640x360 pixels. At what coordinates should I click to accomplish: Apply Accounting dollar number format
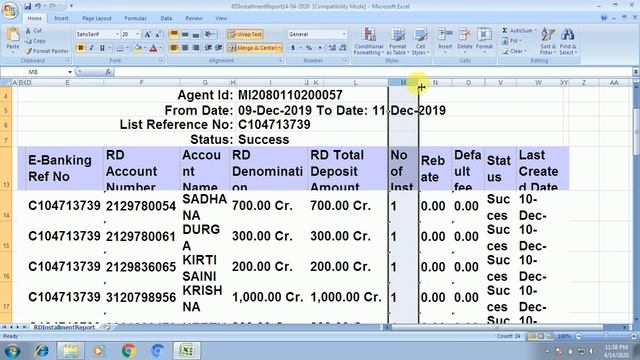[293, 48]
